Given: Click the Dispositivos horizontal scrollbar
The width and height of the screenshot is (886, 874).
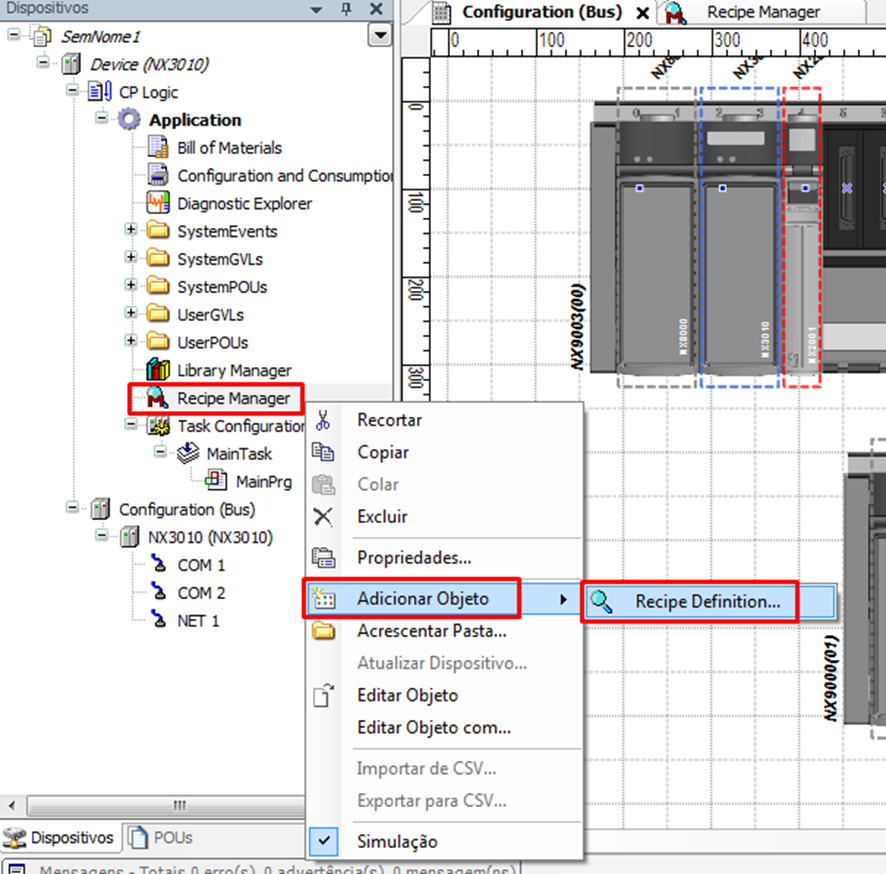Looking at the screenshot, I should [180, 805].
